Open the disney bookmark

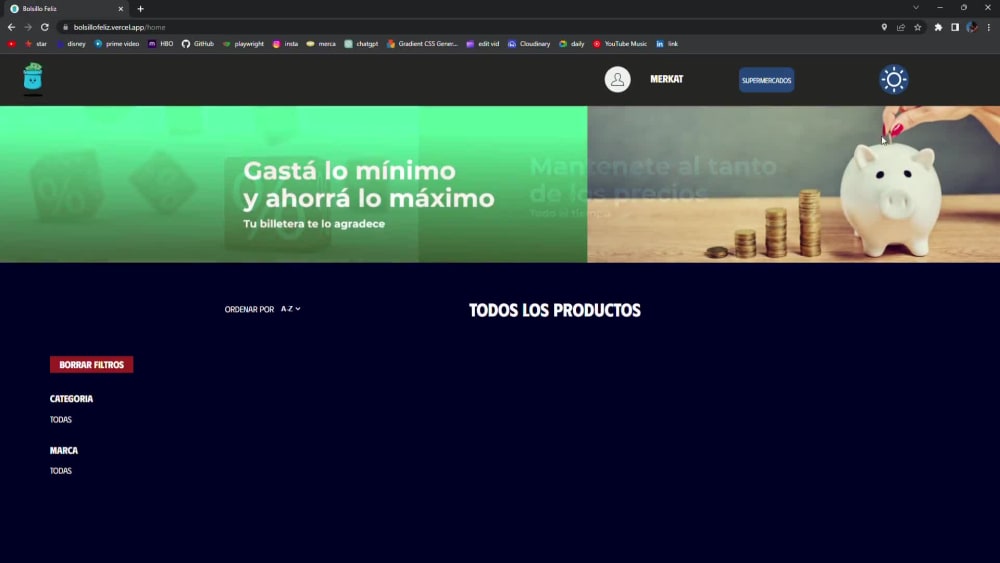point(71,44)
